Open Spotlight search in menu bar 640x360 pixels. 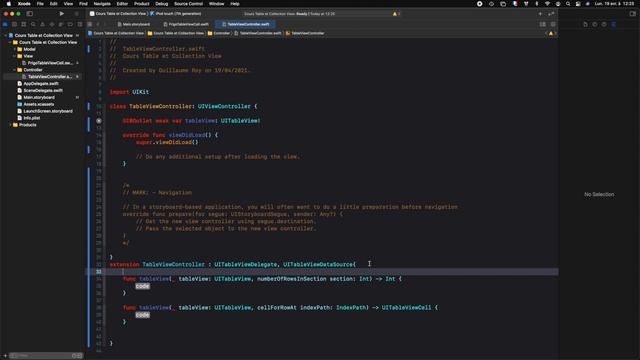[x=568, y=4]
